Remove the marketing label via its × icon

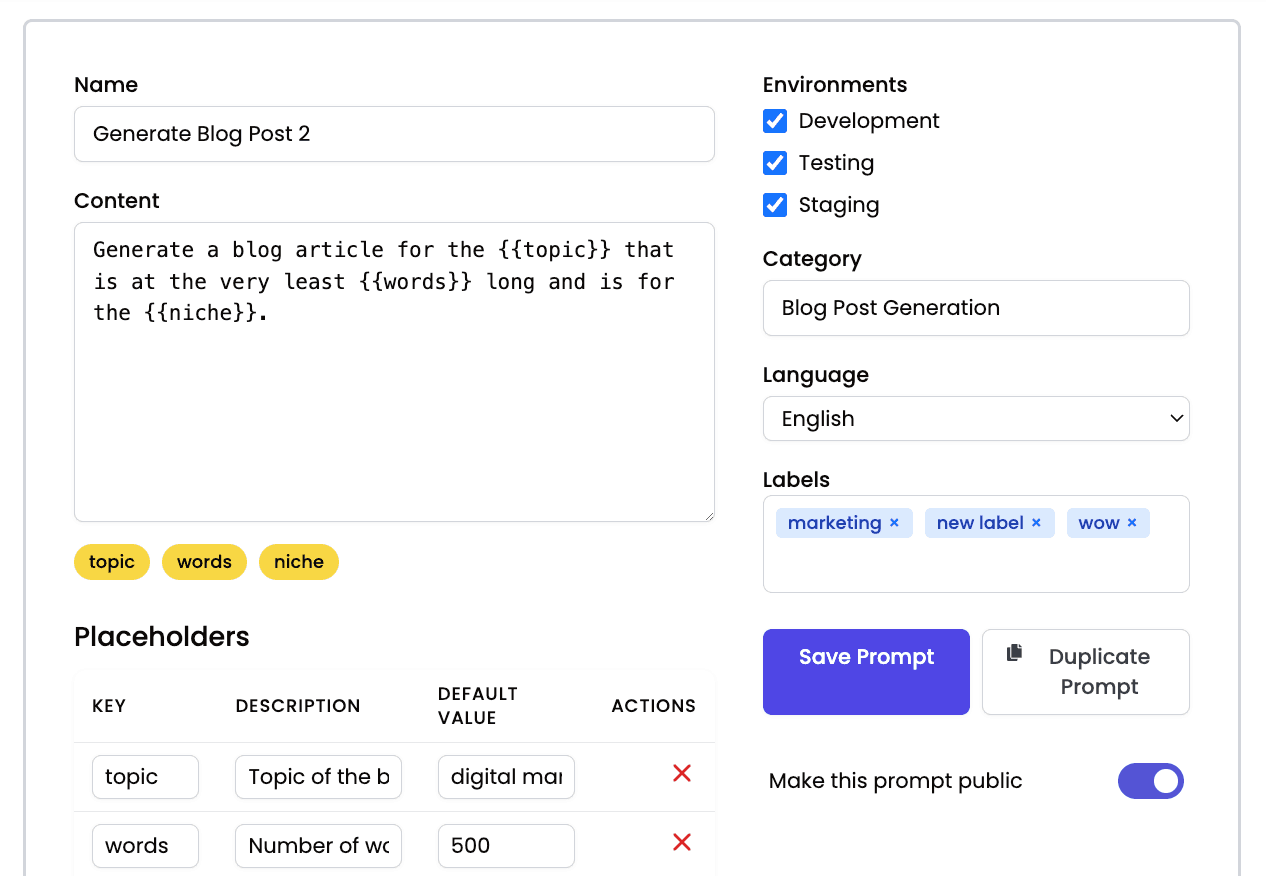coord(893,522)
